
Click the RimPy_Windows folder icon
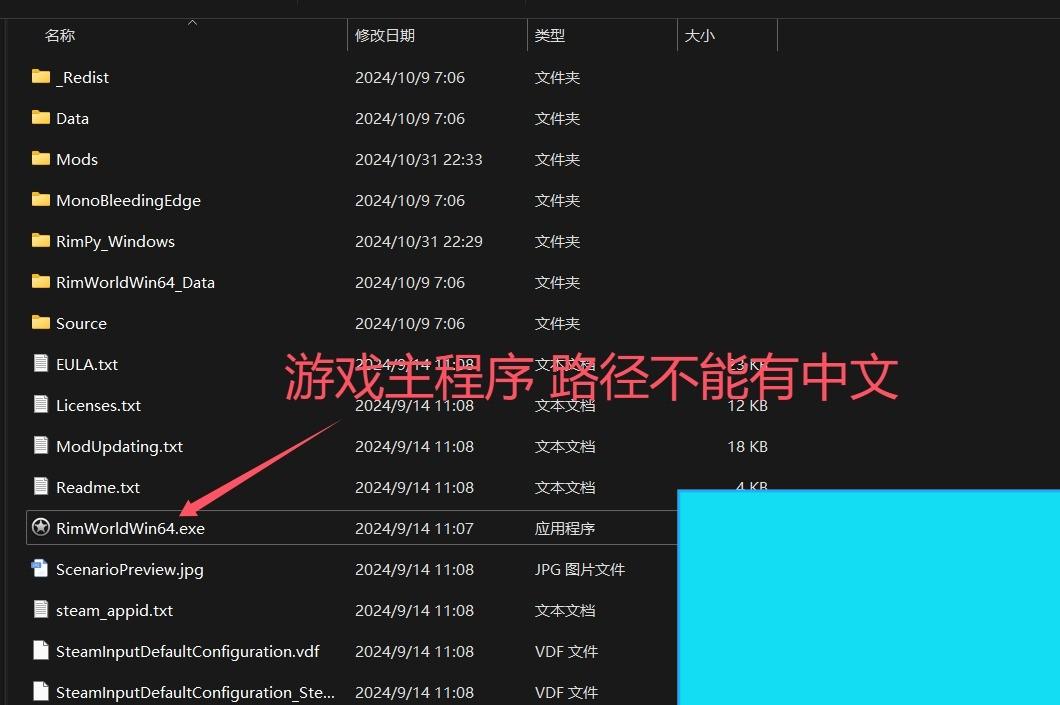pos(41,241)
